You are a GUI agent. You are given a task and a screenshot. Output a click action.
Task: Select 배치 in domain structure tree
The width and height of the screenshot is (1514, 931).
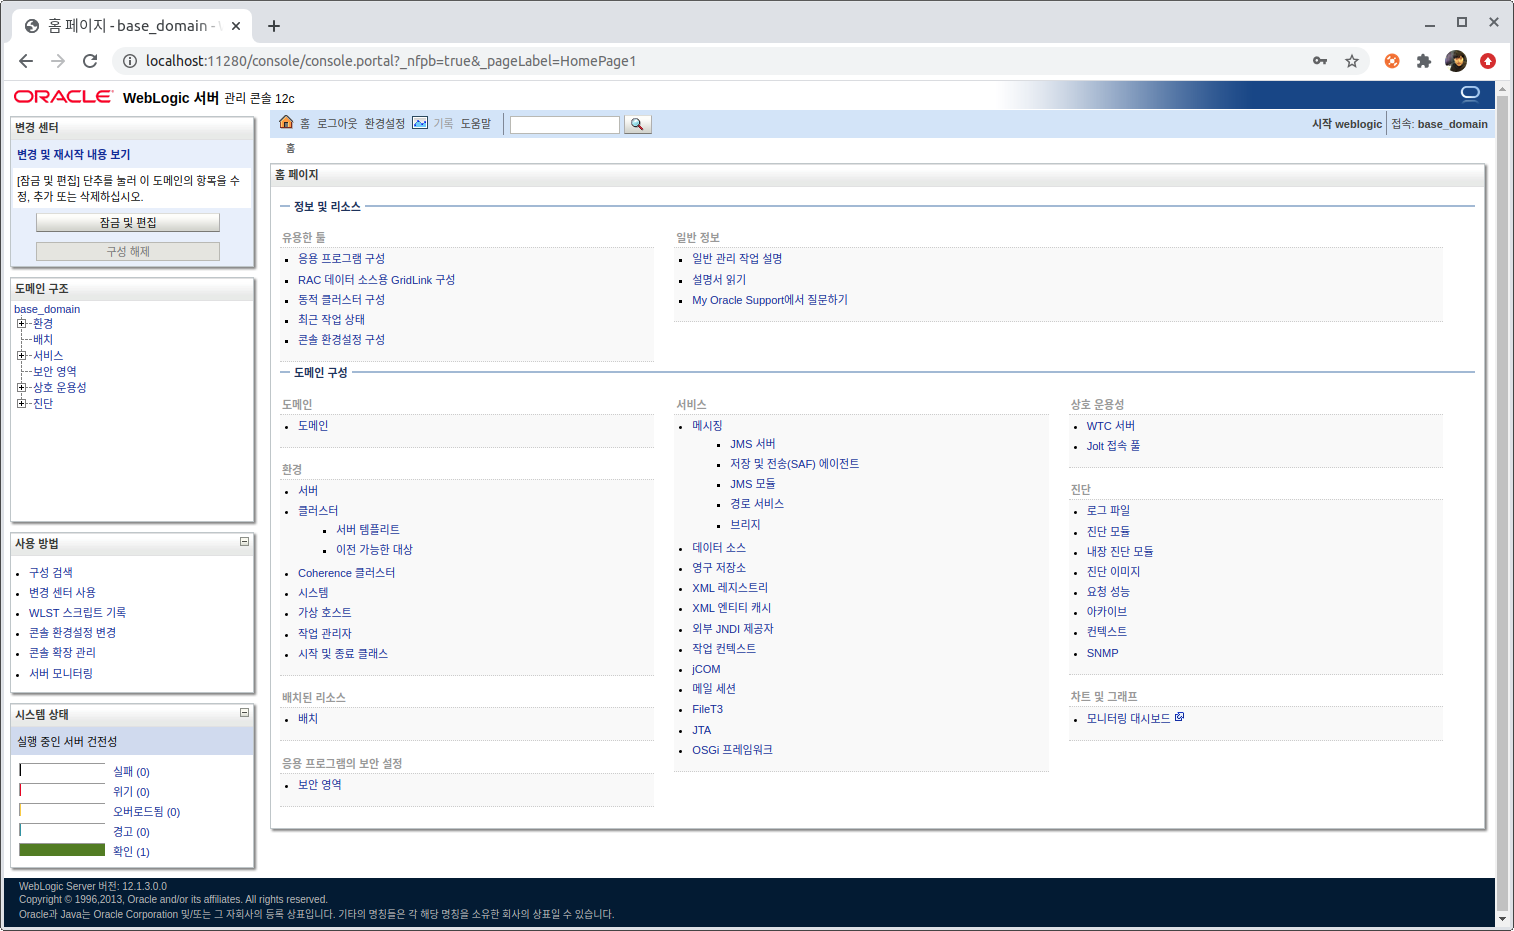click(43, 340)
